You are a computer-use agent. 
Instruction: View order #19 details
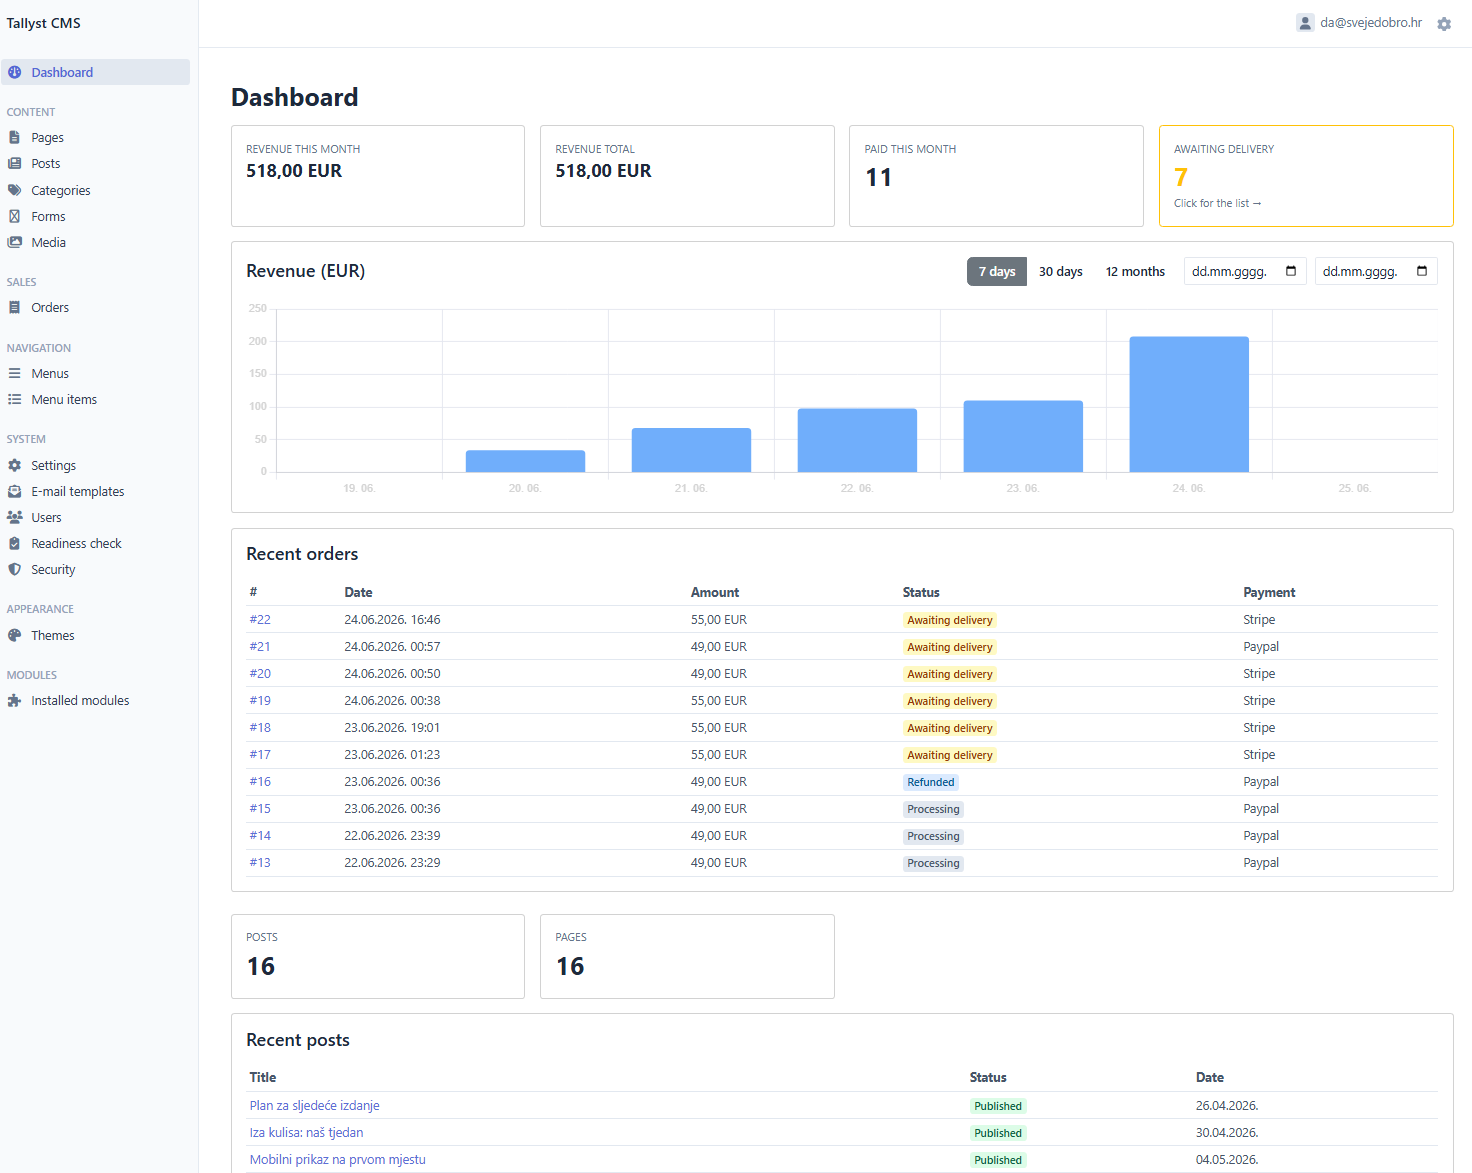click(260, 701)
